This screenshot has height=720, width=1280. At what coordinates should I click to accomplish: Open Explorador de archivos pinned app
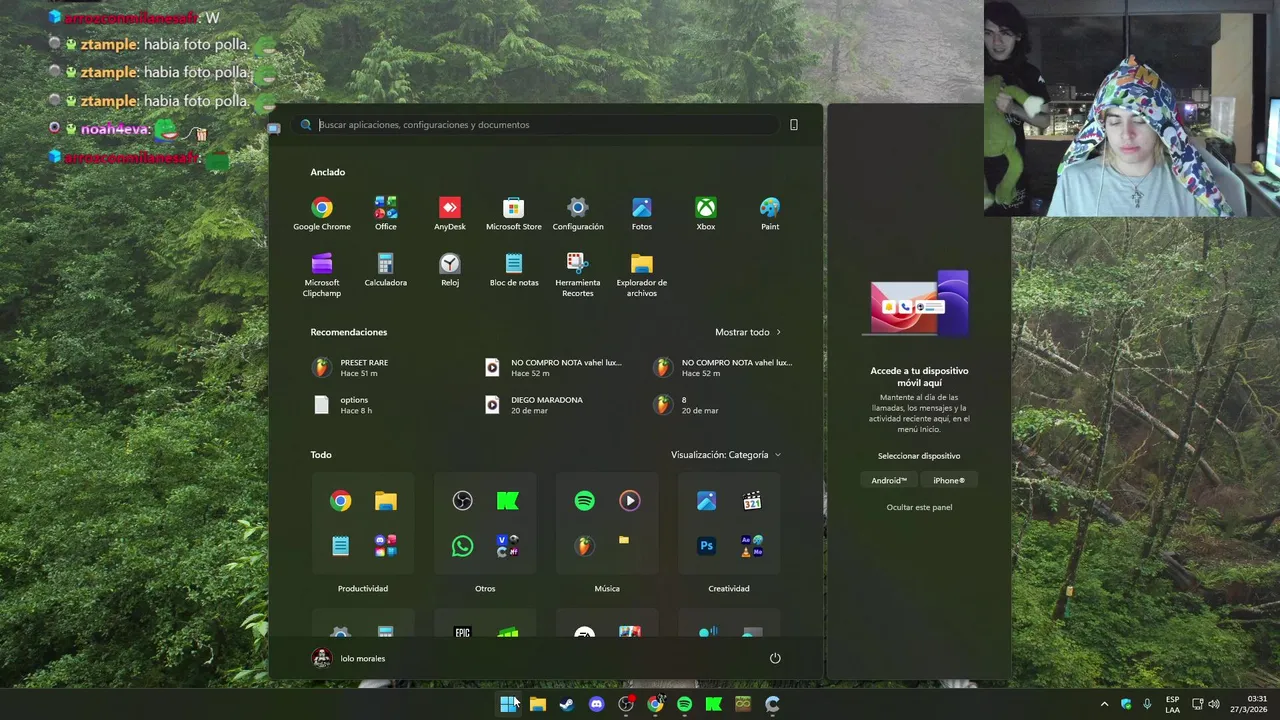click(x=642, y=274)
